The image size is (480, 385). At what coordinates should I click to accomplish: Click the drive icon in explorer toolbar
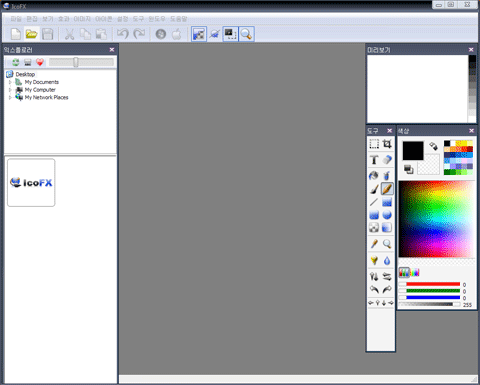click(28, 62)
